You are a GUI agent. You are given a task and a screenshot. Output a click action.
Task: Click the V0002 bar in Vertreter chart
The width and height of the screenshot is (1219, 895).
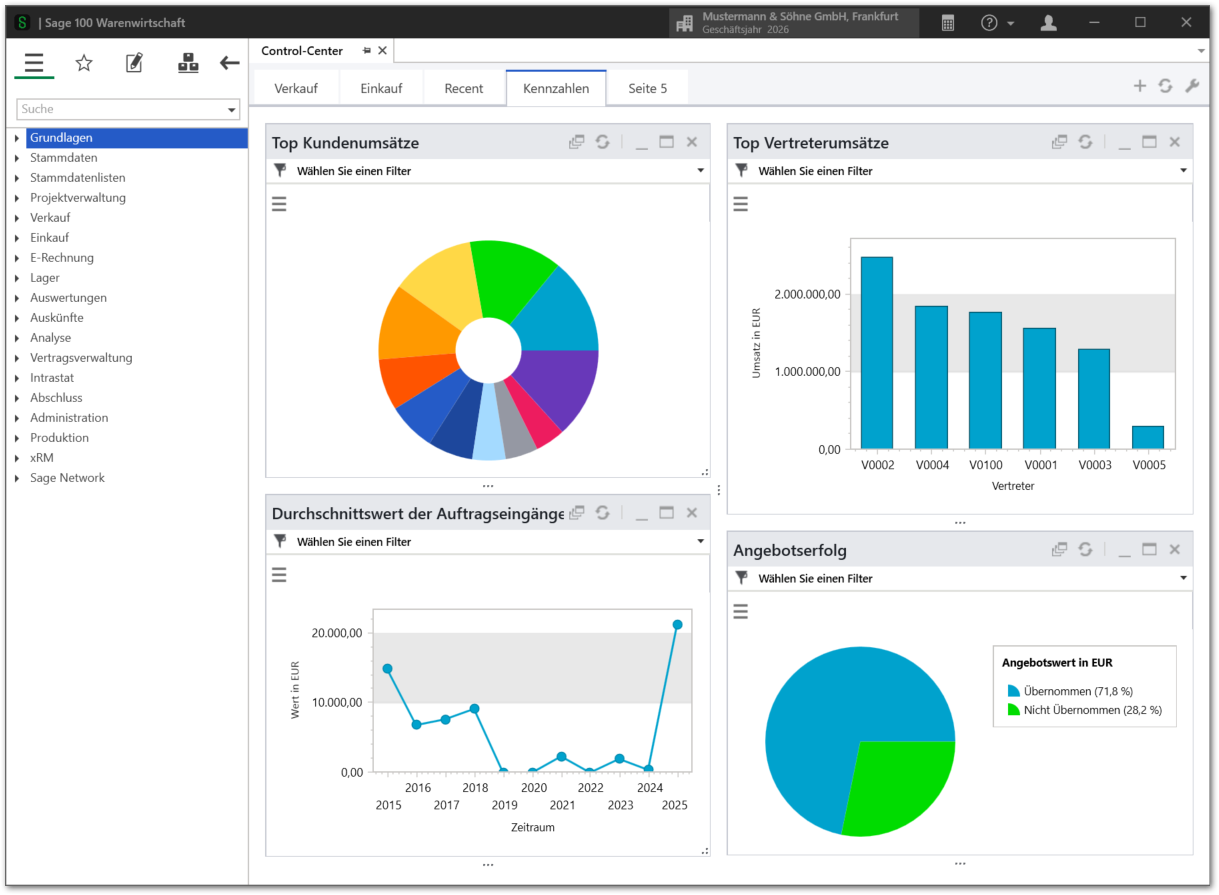point(877,353)
